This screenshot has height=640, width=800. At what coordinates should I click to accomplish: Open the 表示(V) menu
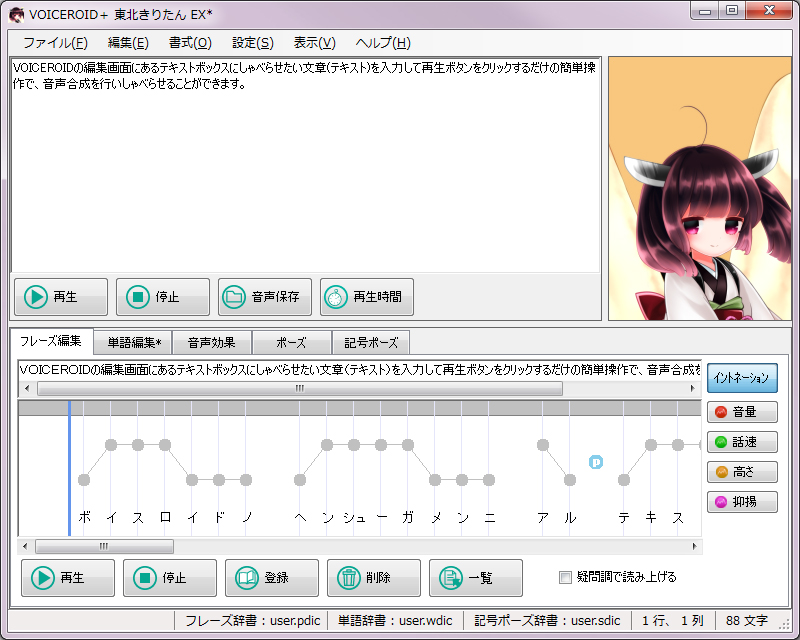(314, 43)
